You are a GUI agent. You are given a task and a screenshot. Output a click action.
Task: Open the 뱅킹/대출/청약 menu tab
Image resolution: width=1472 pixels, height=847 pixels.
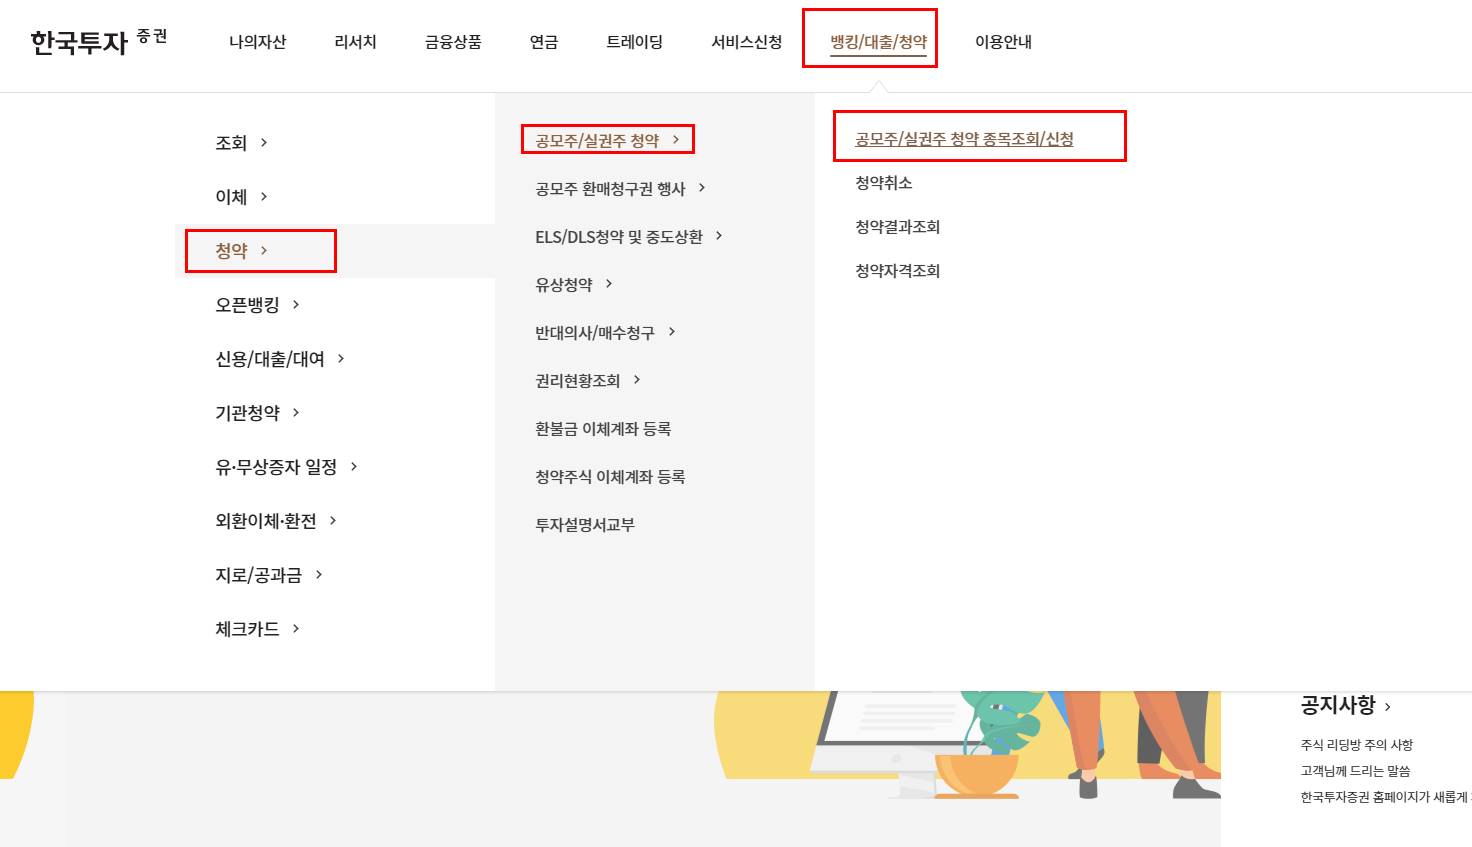tap(869, 41)
